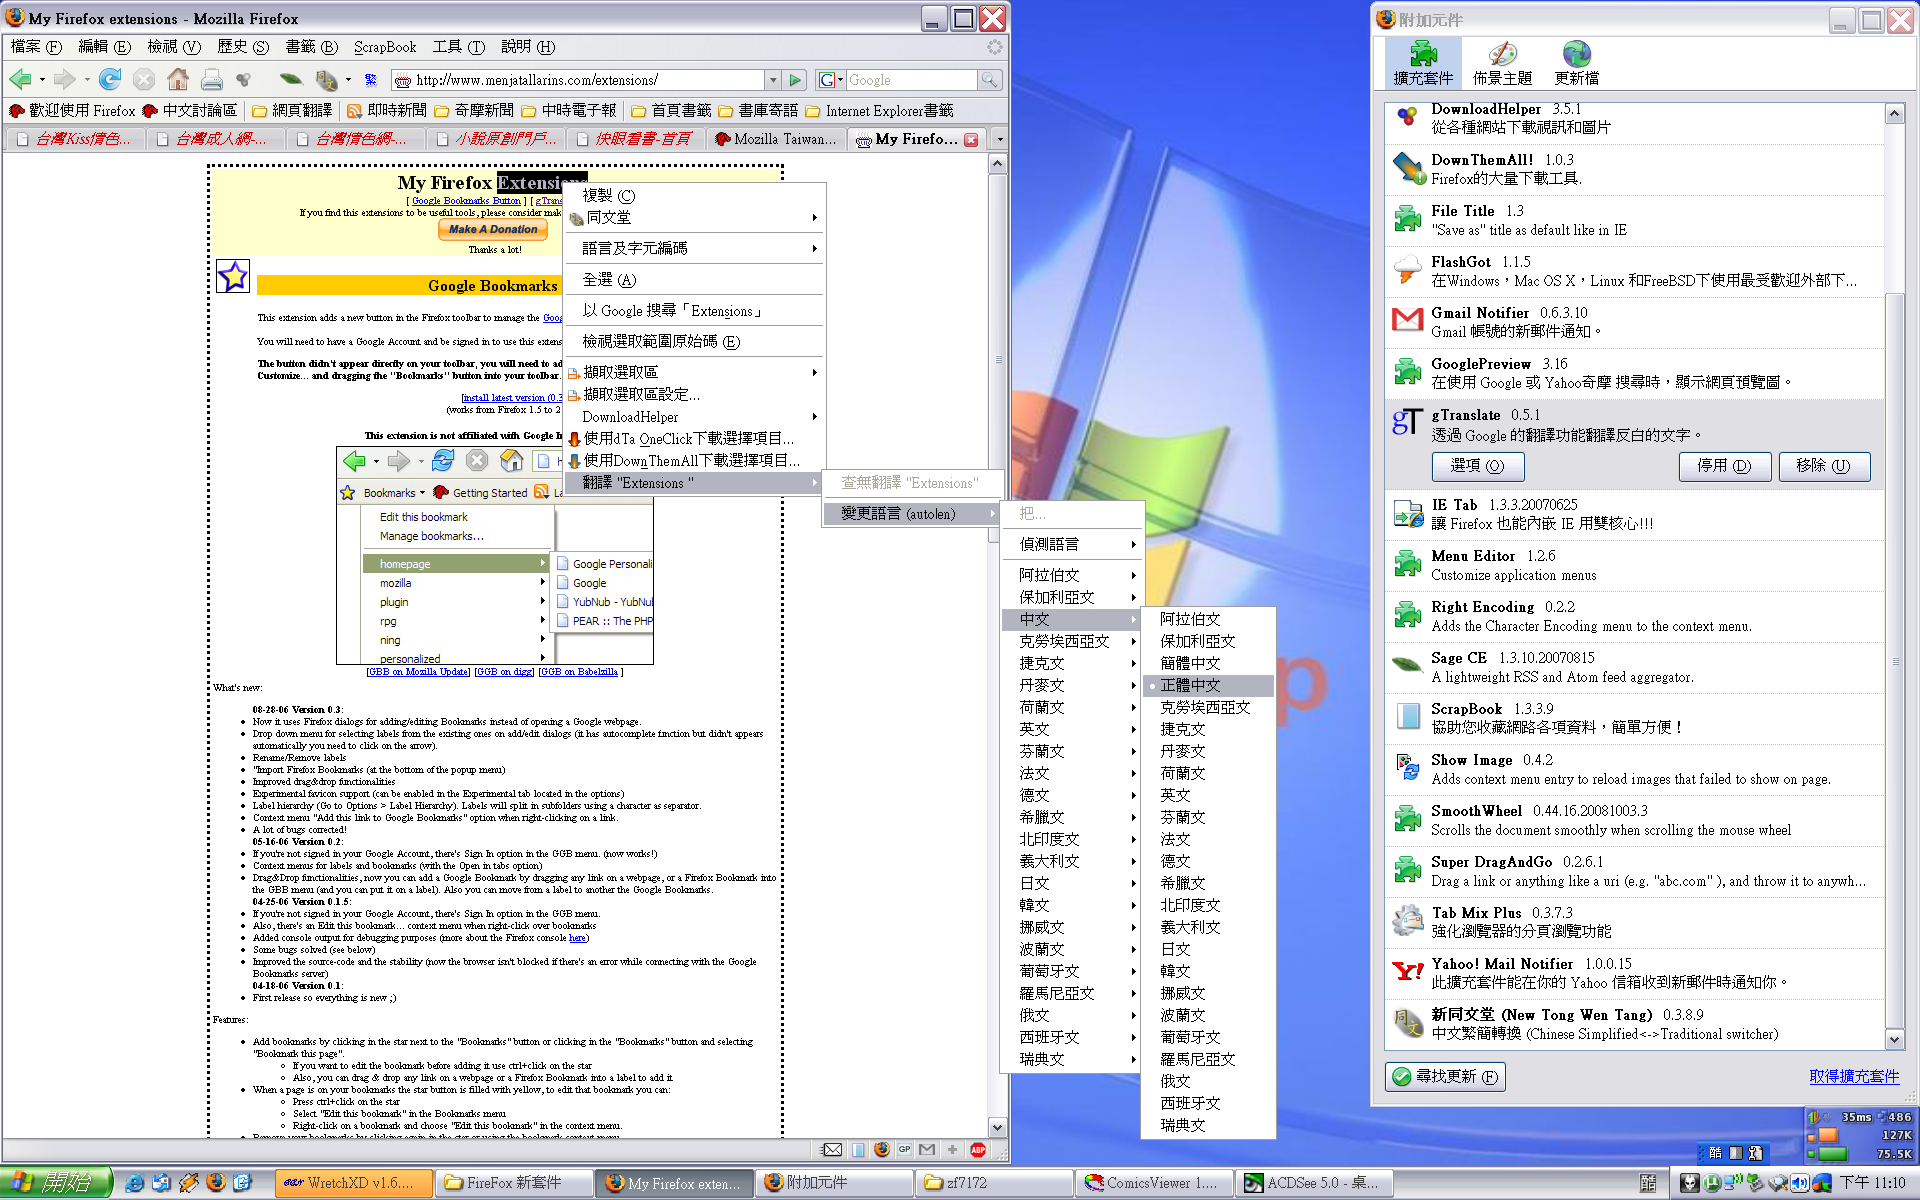Click the 取得擴充套件 link

point(1853,1076)
